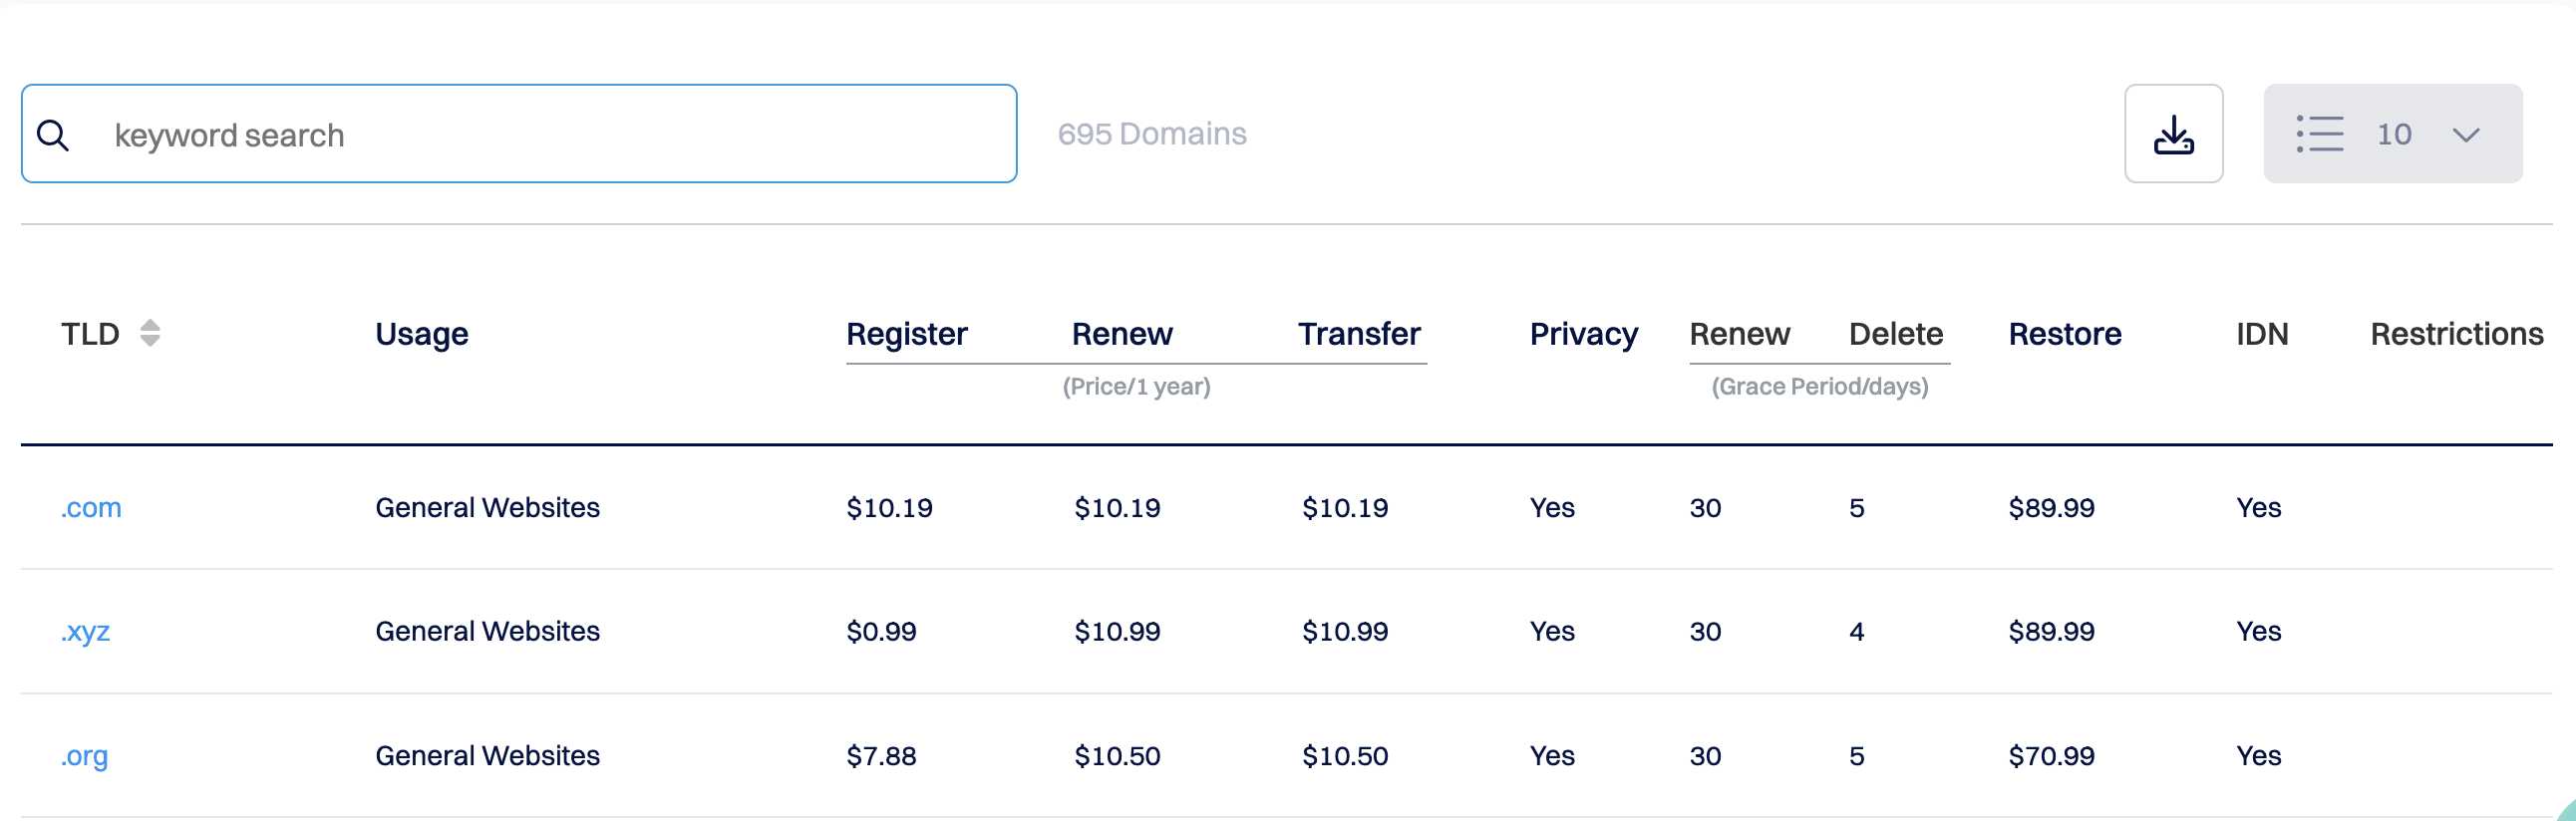This screenshot has width=2576, height=821.
Task: Open the .org domain link
Action: click(84, 756)
